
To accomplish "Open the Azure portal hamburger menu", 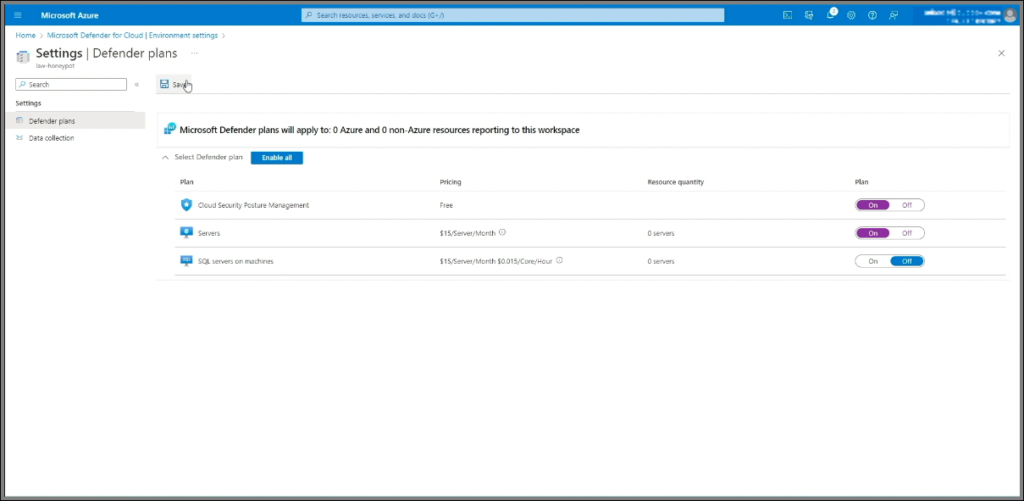I will click(18, 15).
